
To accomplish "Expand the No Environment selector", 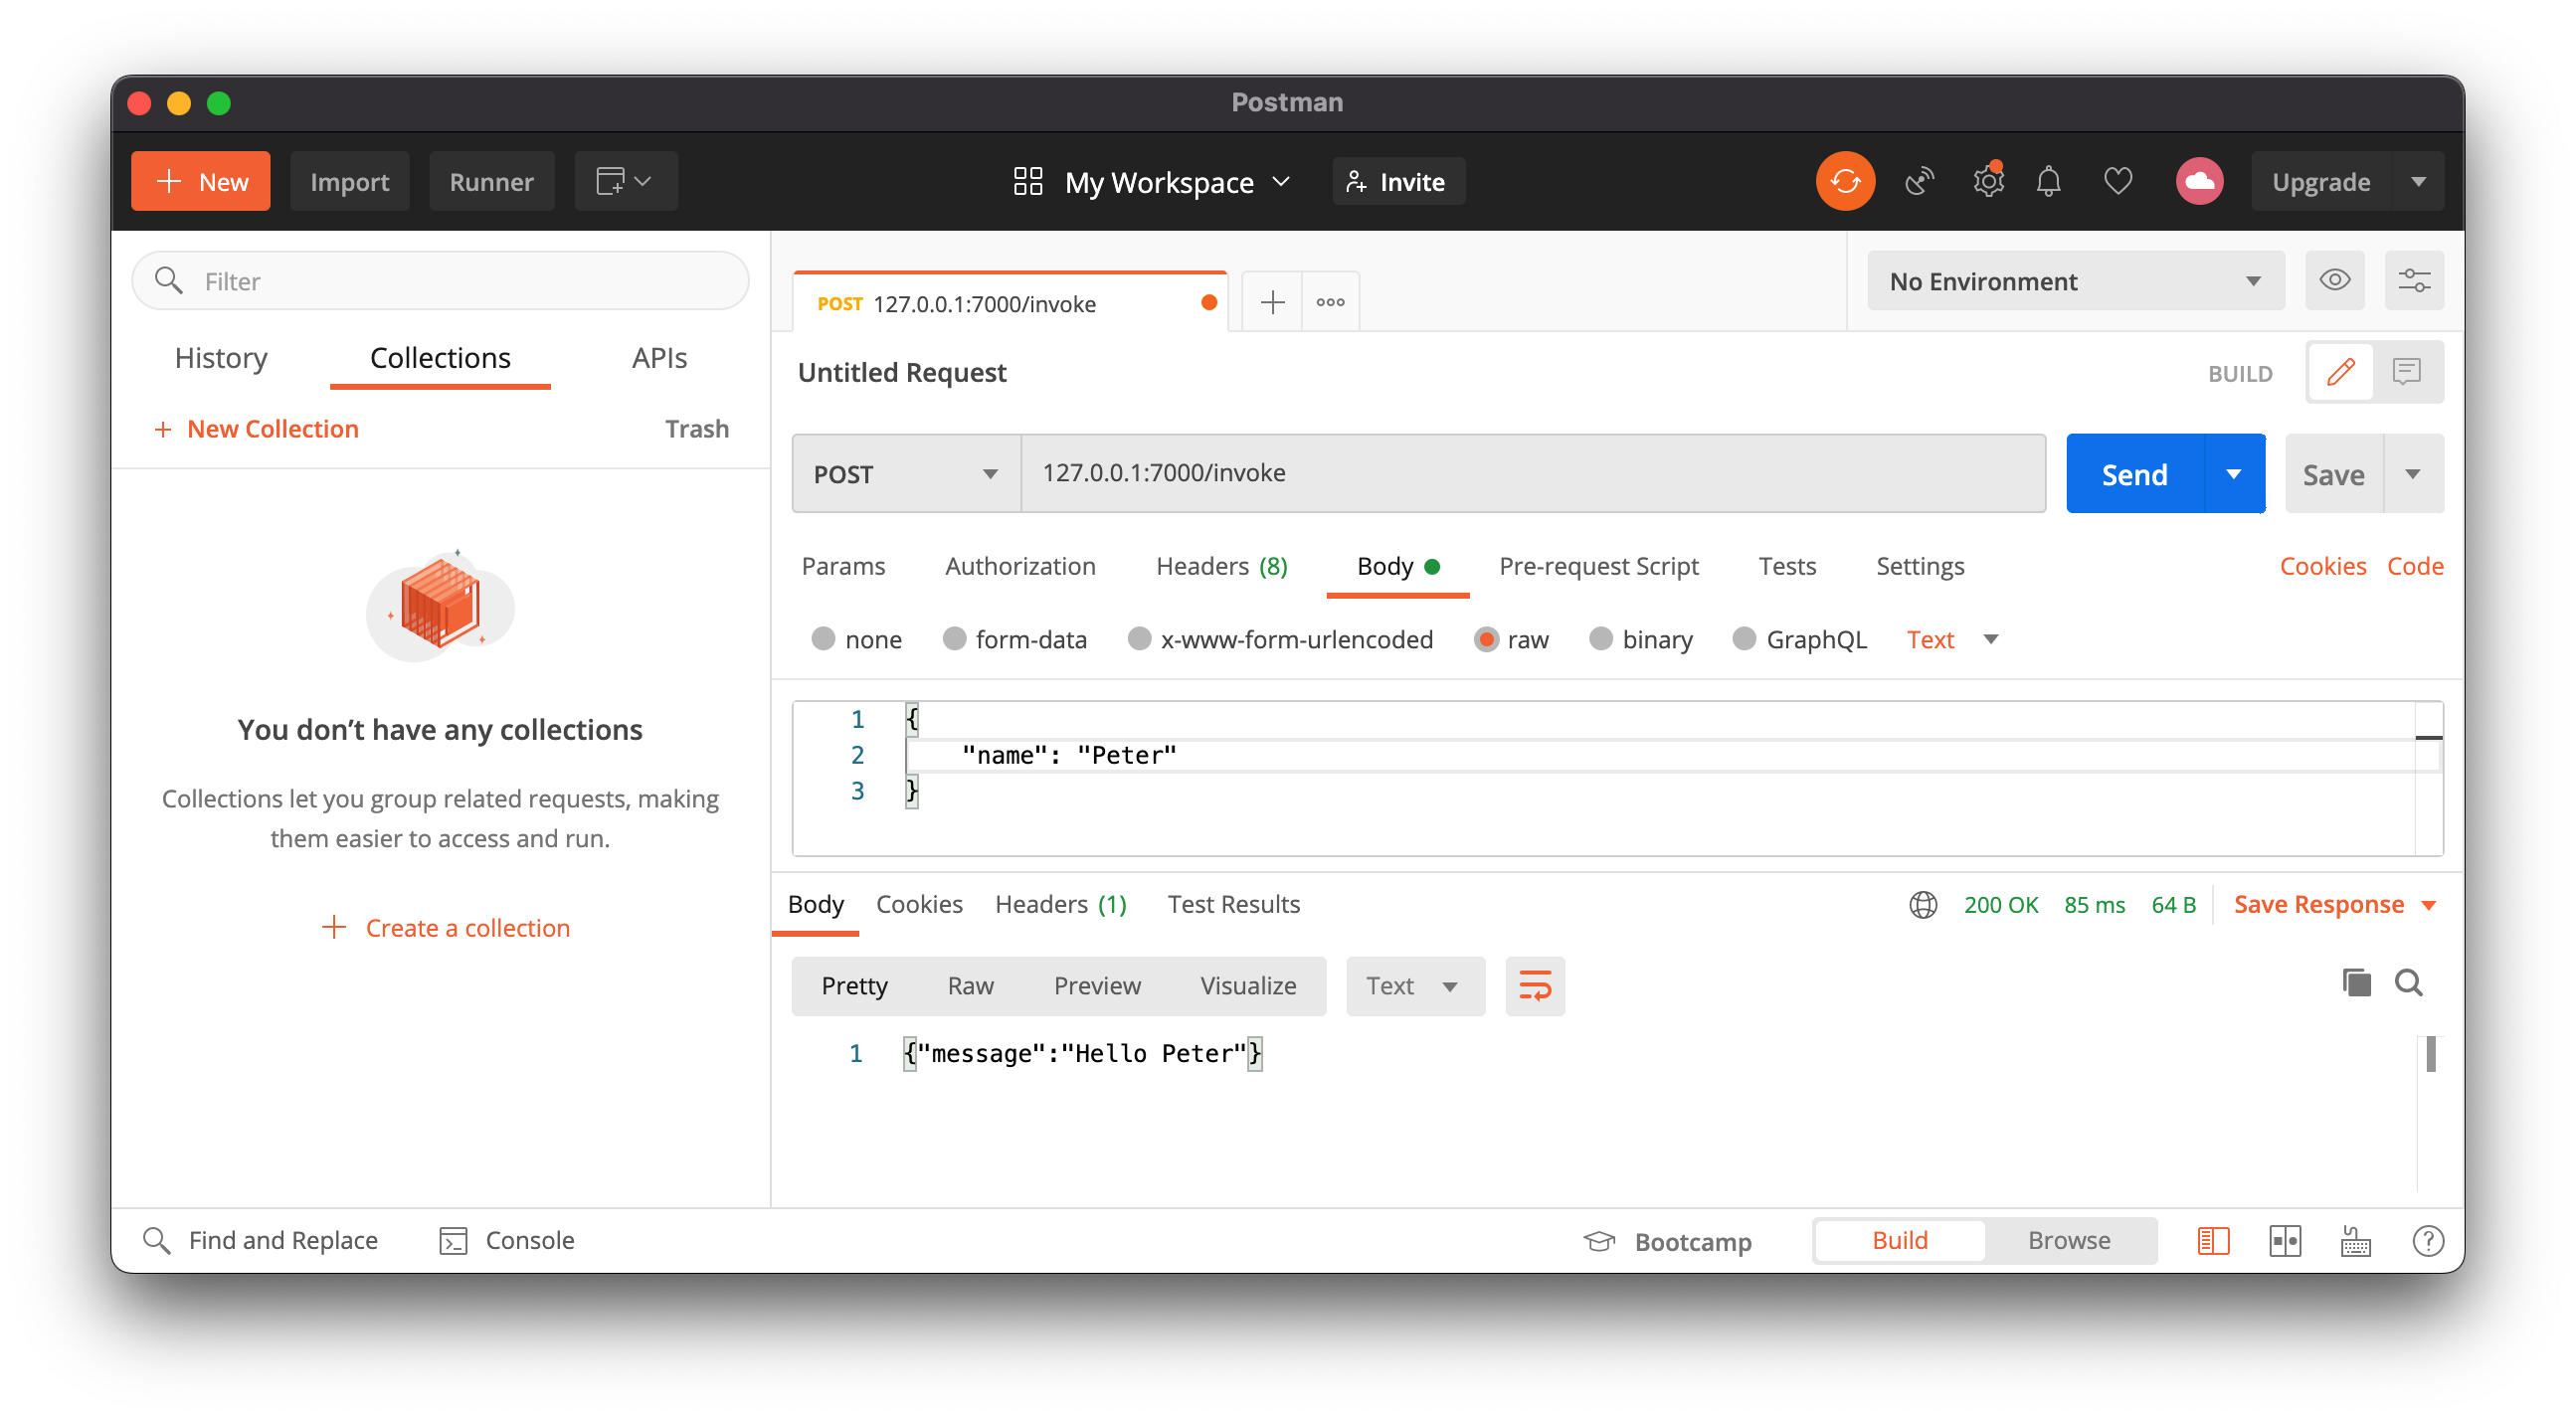I will click(x=2074, y=281).
